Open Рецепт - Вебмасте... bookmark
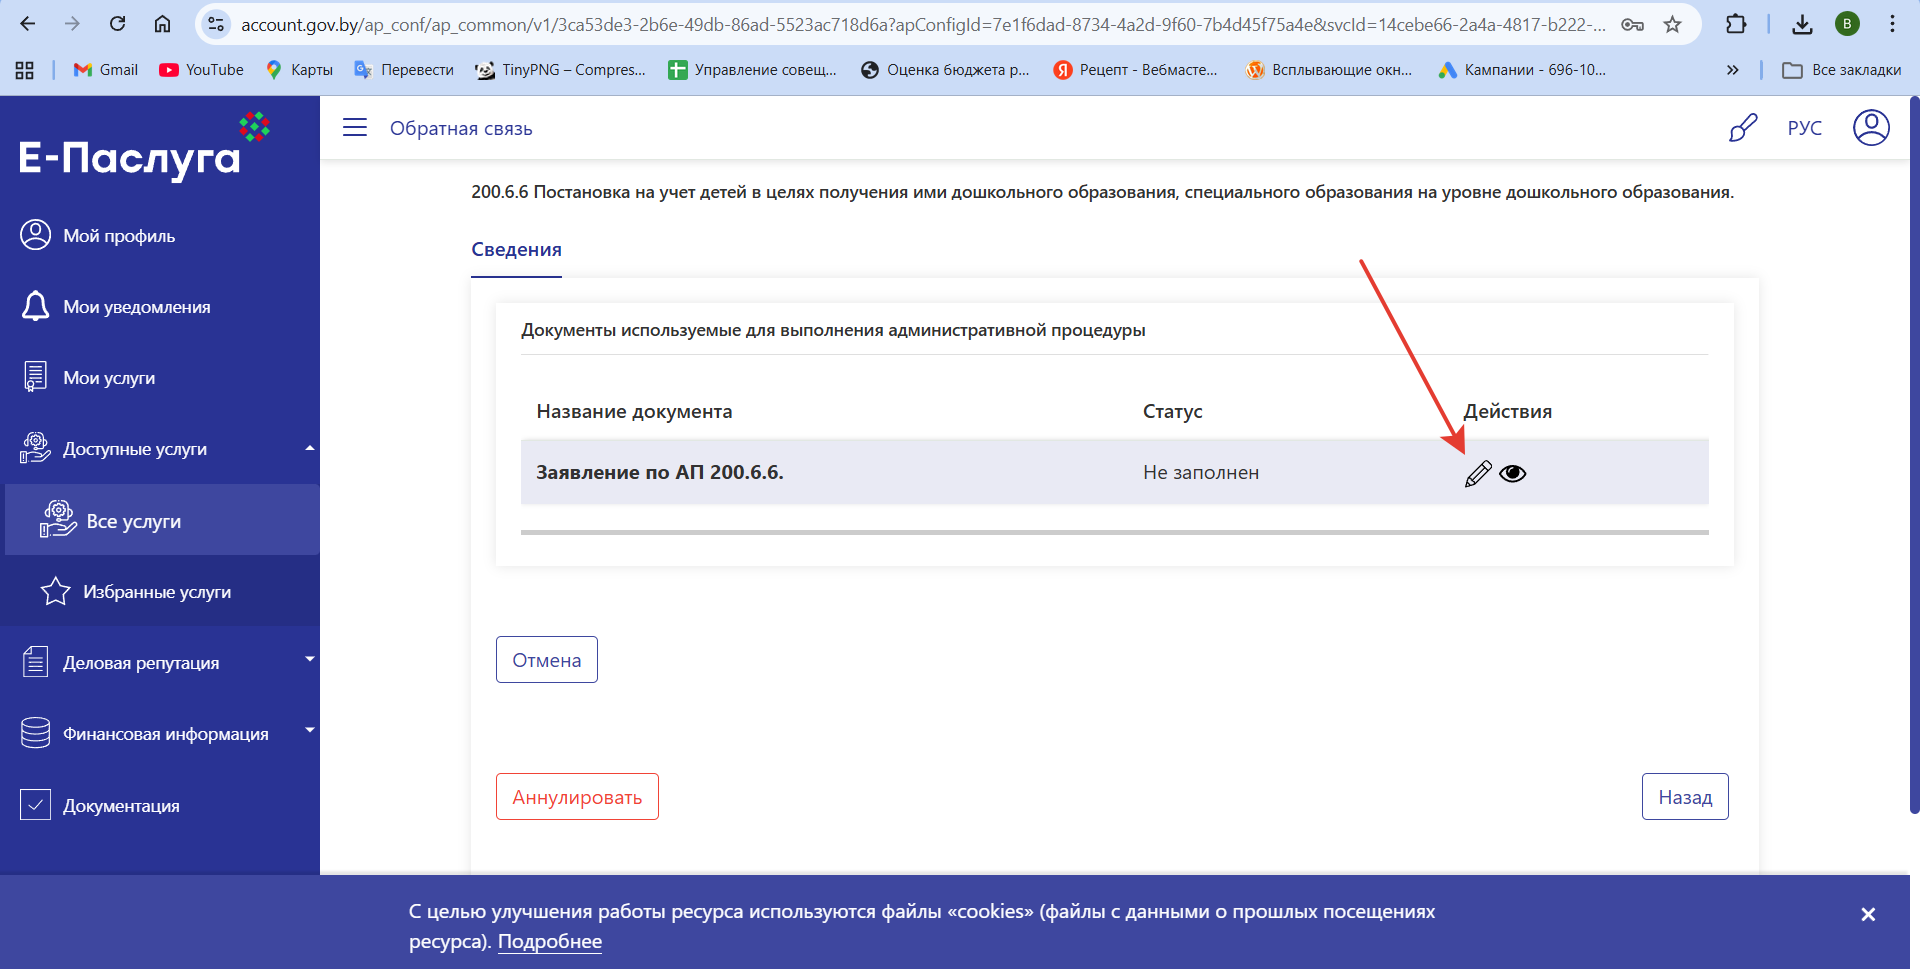Image resolution: width=1920 pixels, height=969 pixels. (x=1136, y=70)
